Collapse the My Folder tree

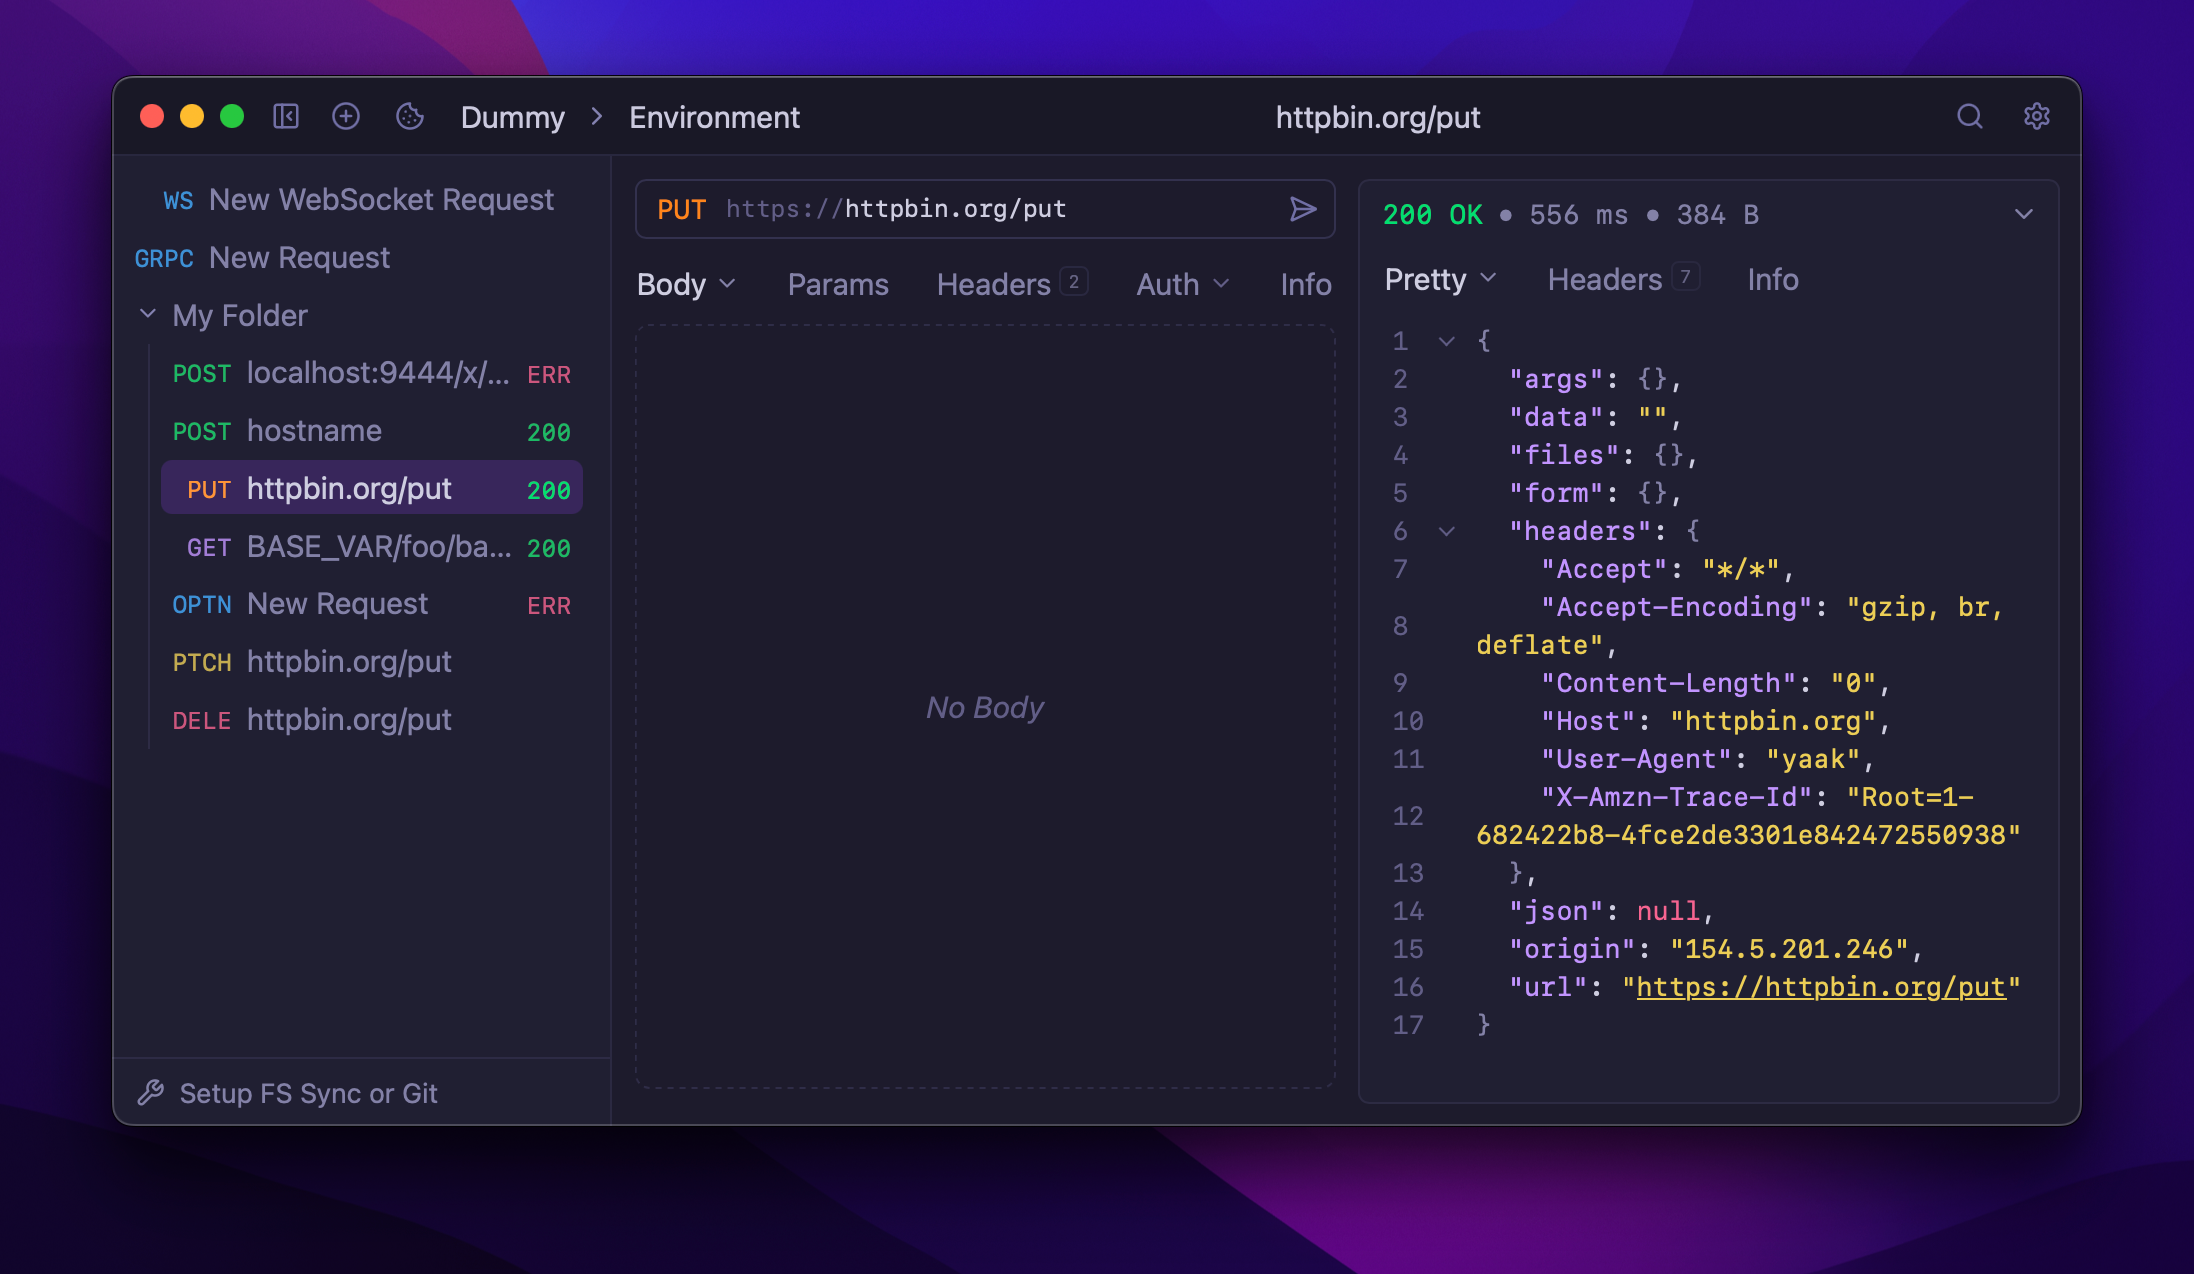[148, 315]
